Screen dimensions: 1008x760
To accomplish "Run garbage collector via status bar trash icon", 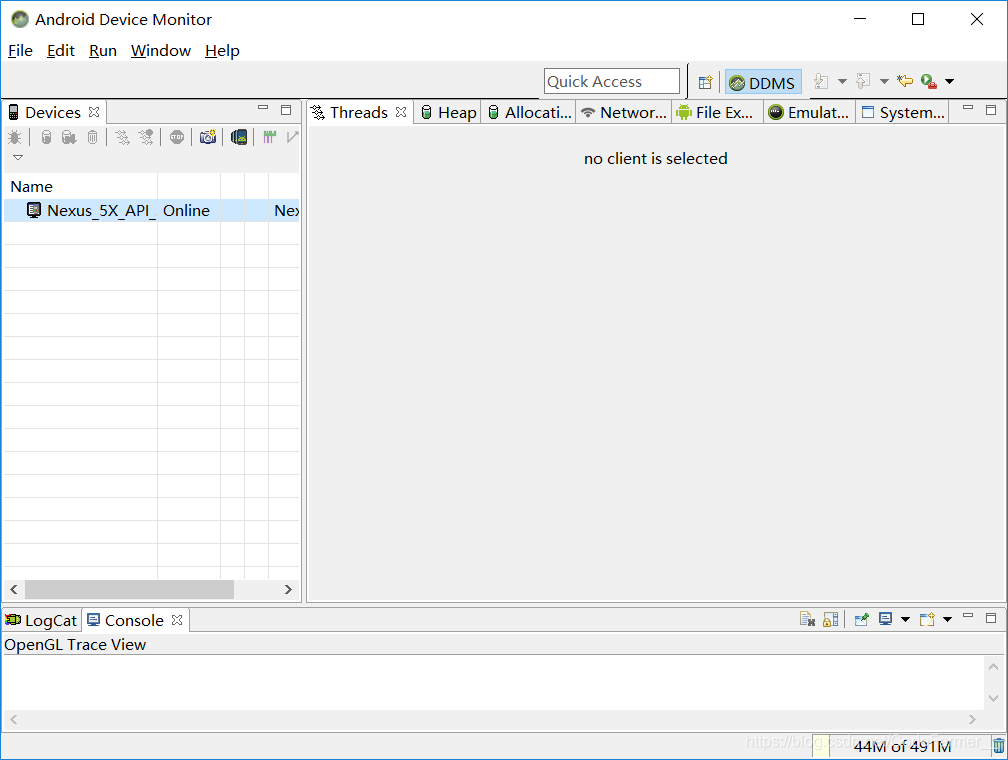I will click(998, 746).
